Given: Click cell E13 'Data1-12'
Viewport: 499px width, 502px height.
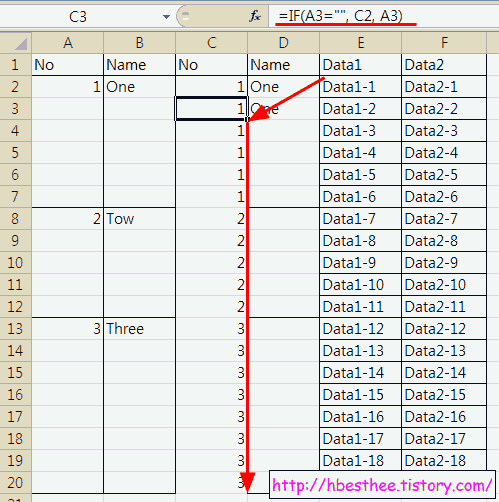Looking at the screenshot, I should 361,329.
